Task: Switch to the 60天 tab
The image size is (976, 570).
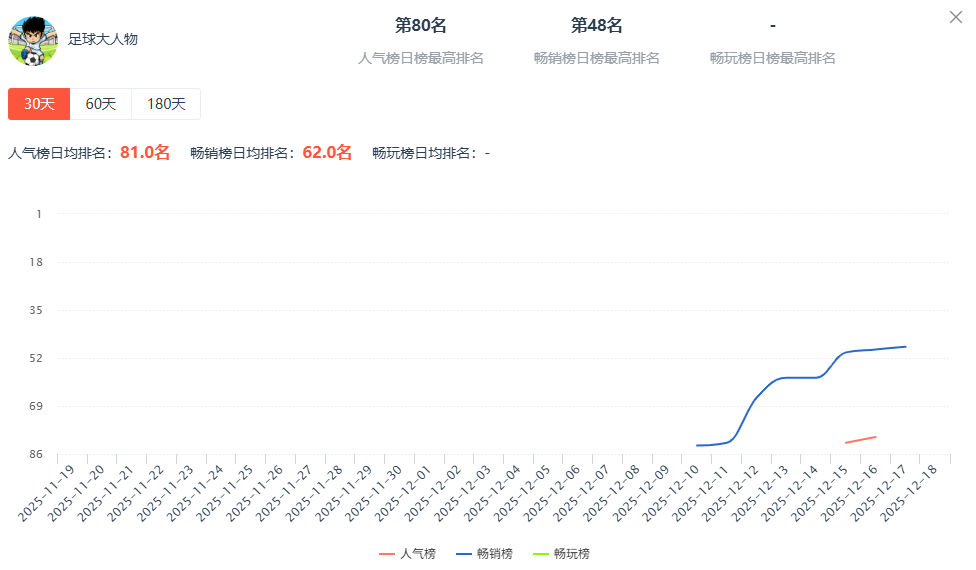Action: (x=100, y=104)
